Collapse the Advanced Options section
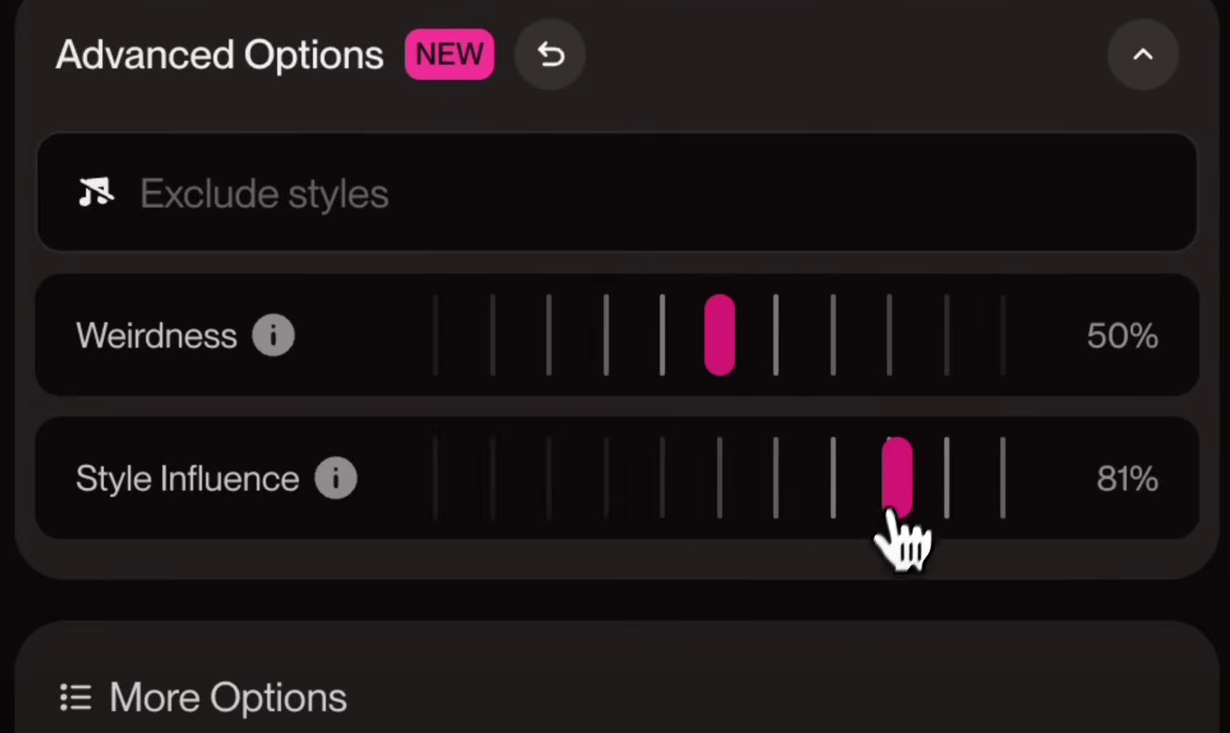 pos(1142,55)
